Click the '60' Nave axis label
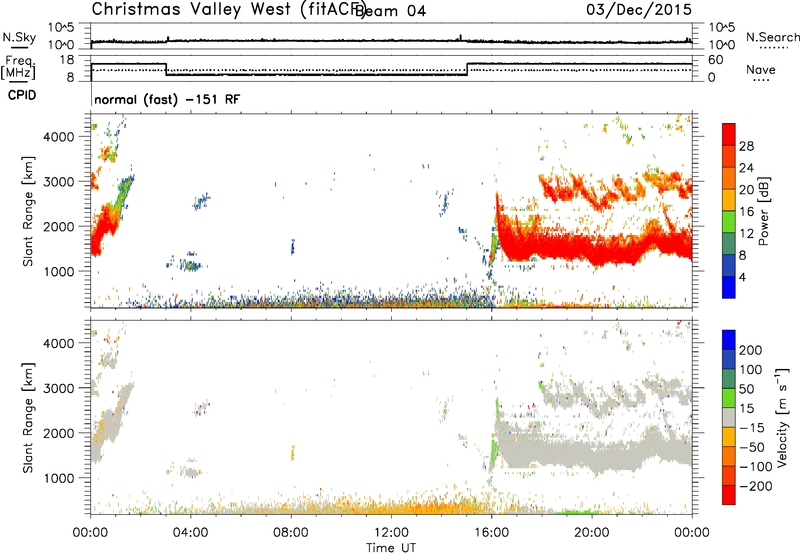This screenshot has height=554, width=800. coord(716,60)
